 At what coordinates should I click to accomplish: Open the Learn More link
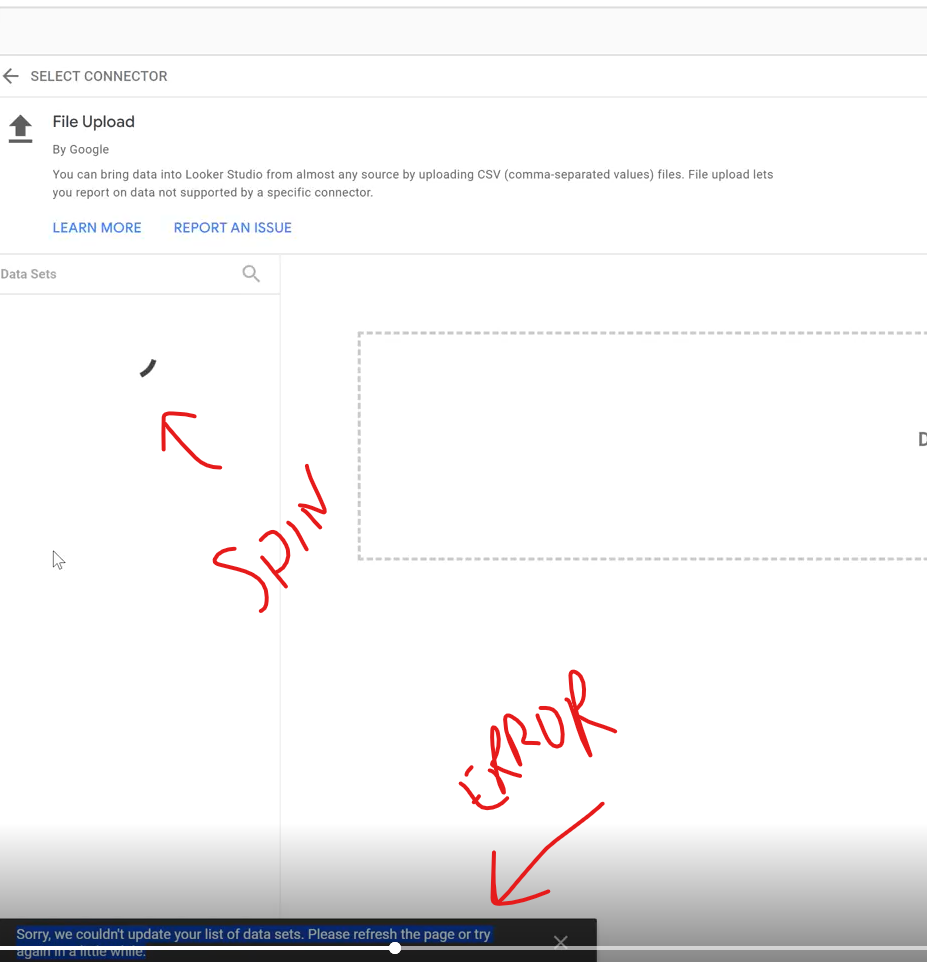[x=97, y=228]
